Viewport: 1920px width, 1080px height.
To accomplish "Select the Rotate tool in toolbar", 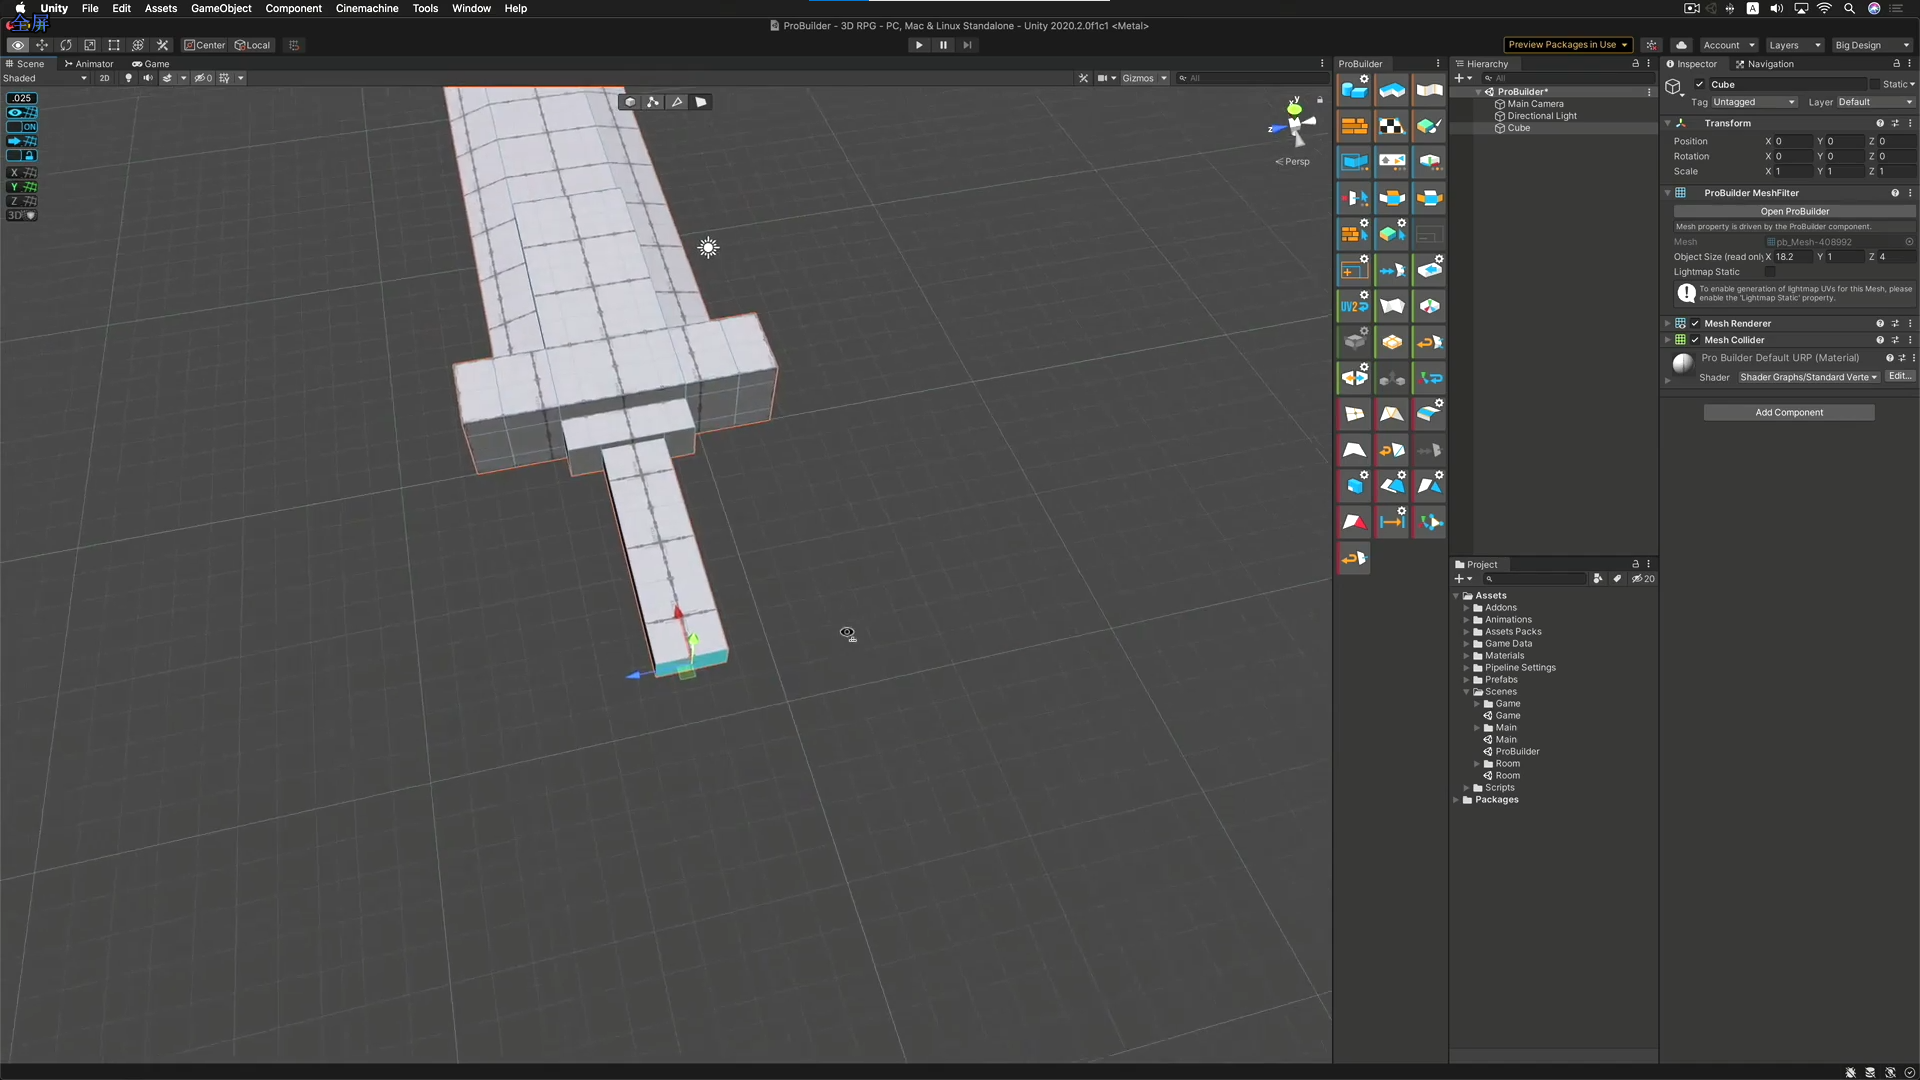I will [x=66, y=45].
